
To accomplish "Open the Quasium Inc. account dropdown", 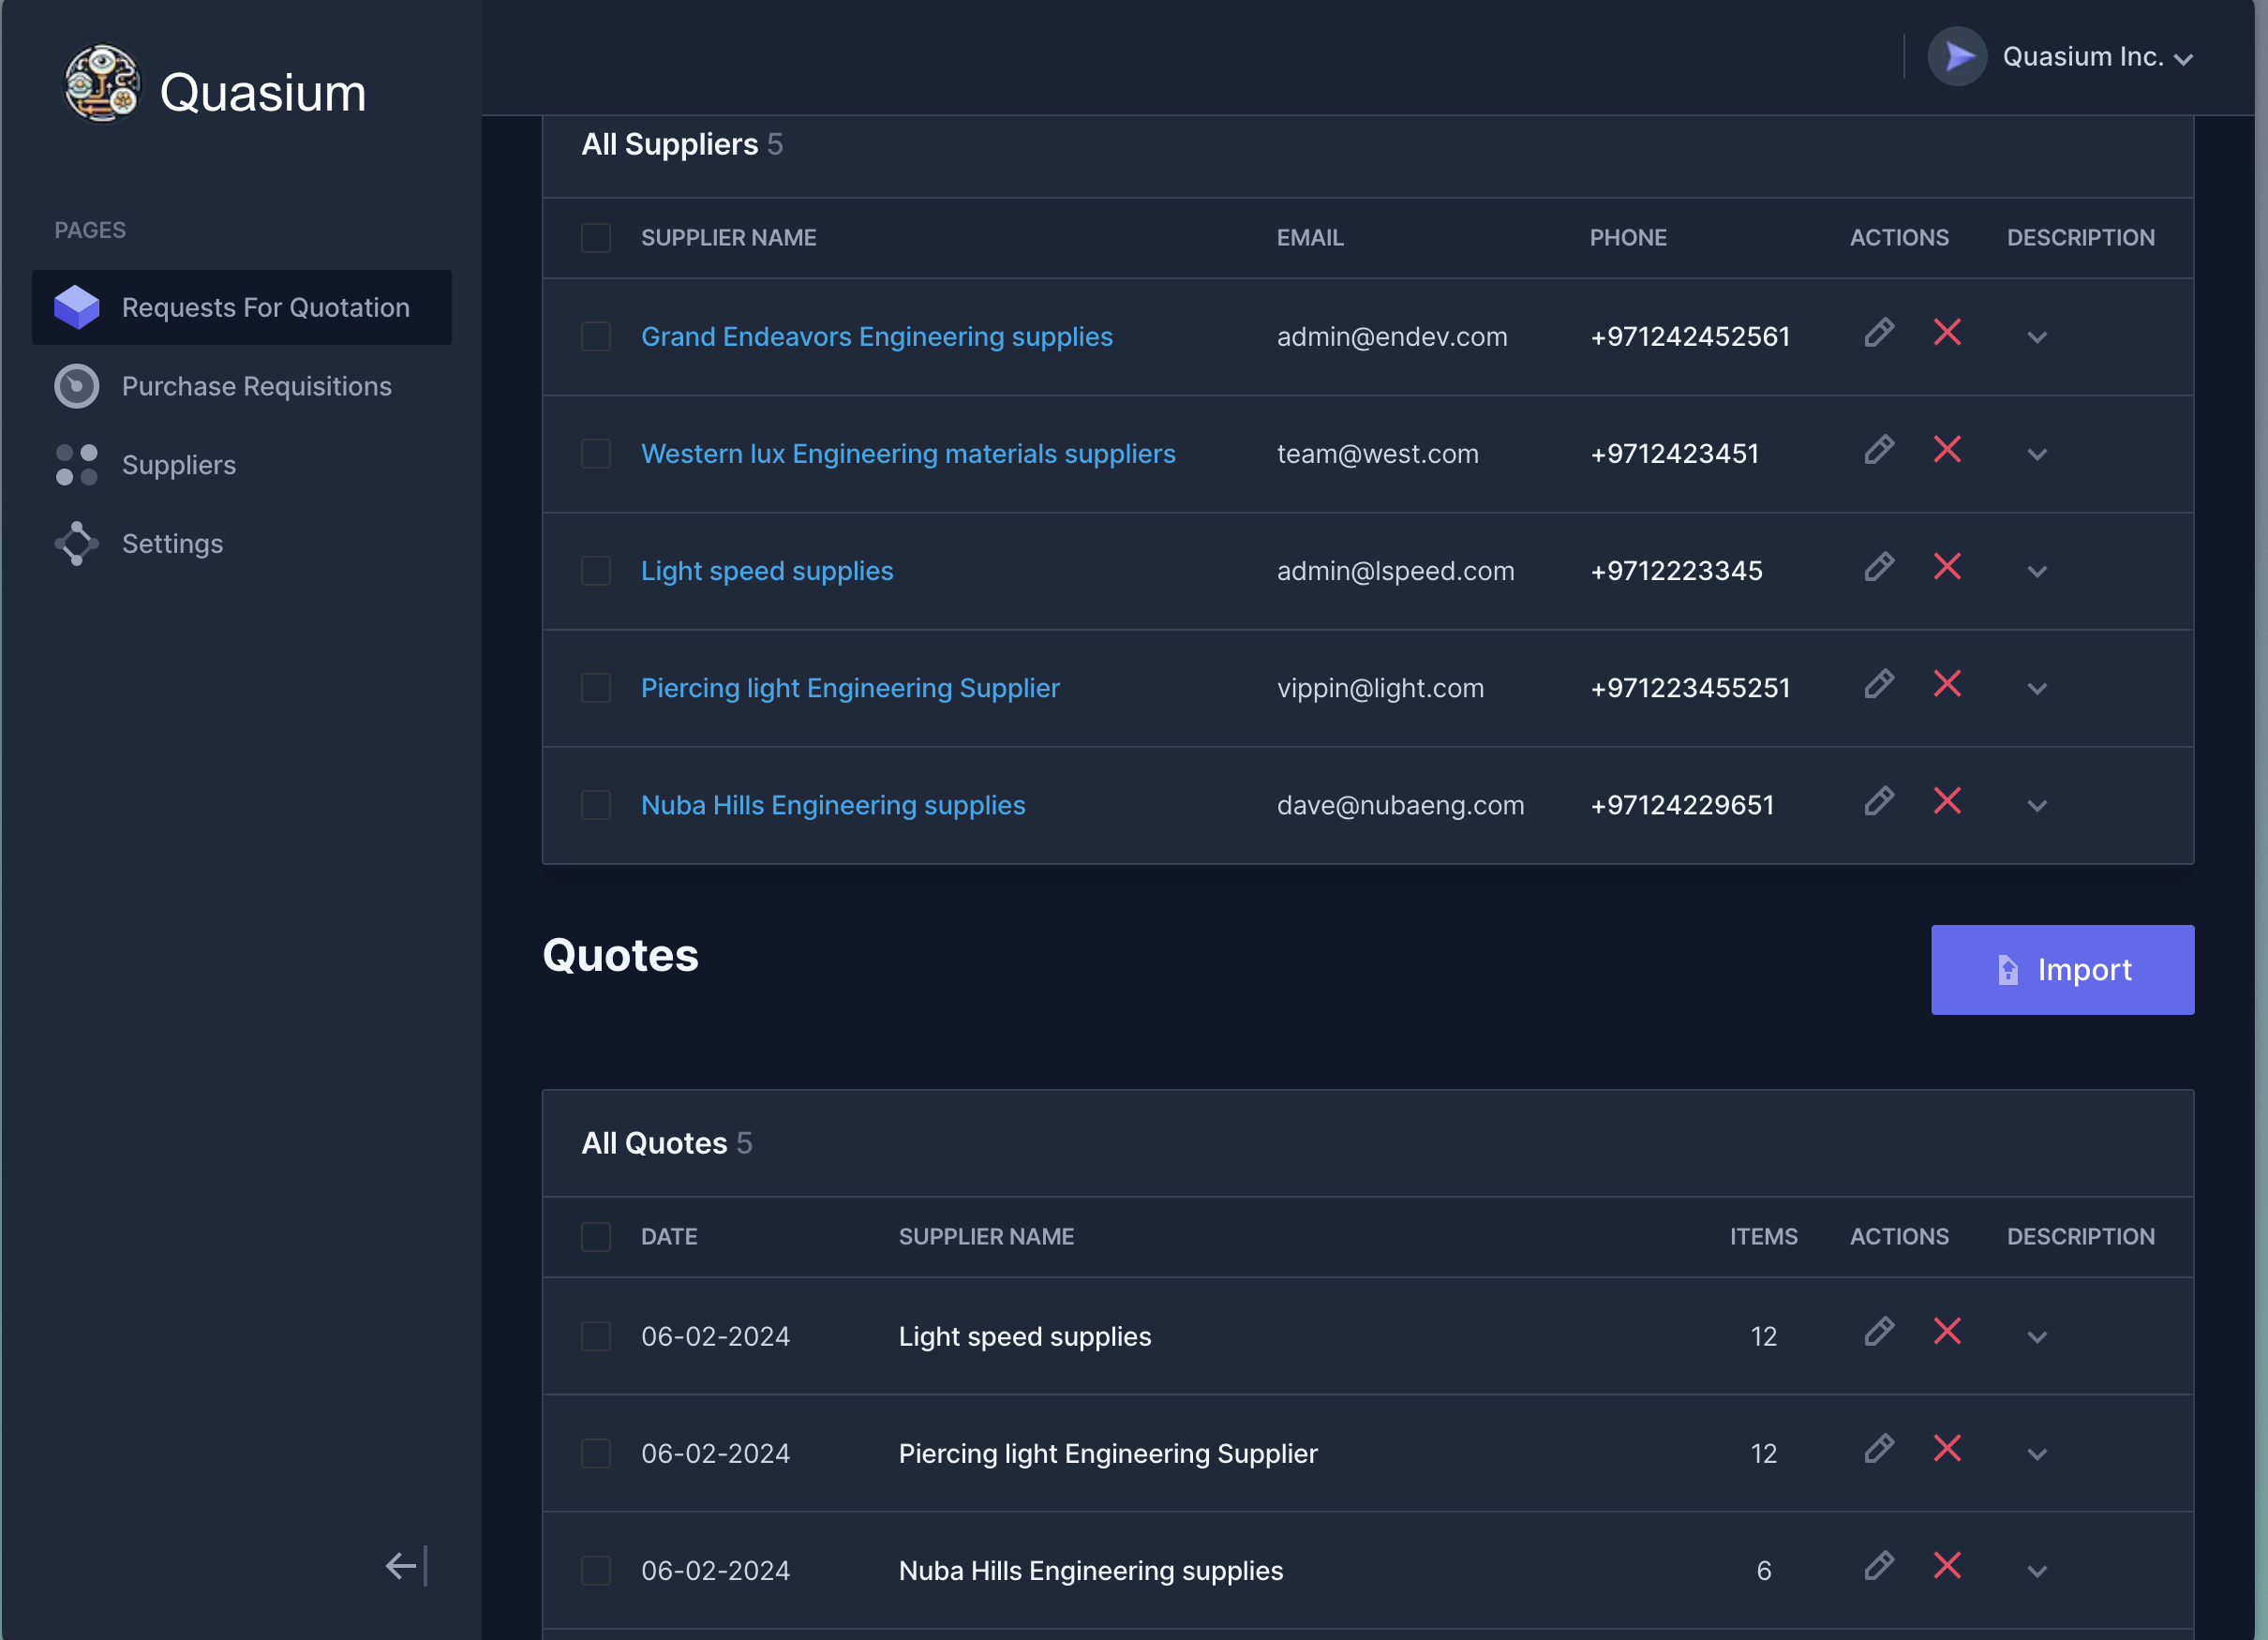I will [2183, 59].
